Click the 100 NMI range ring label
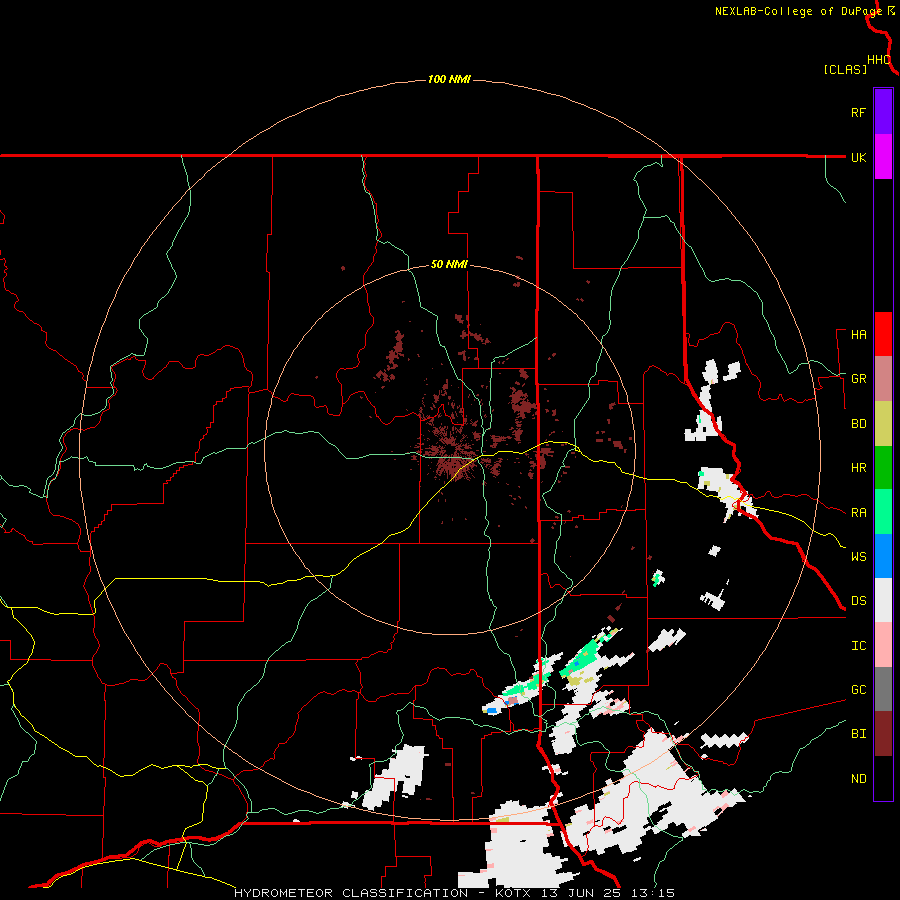This screenshot has height=900, width=900. click(449, 79)
